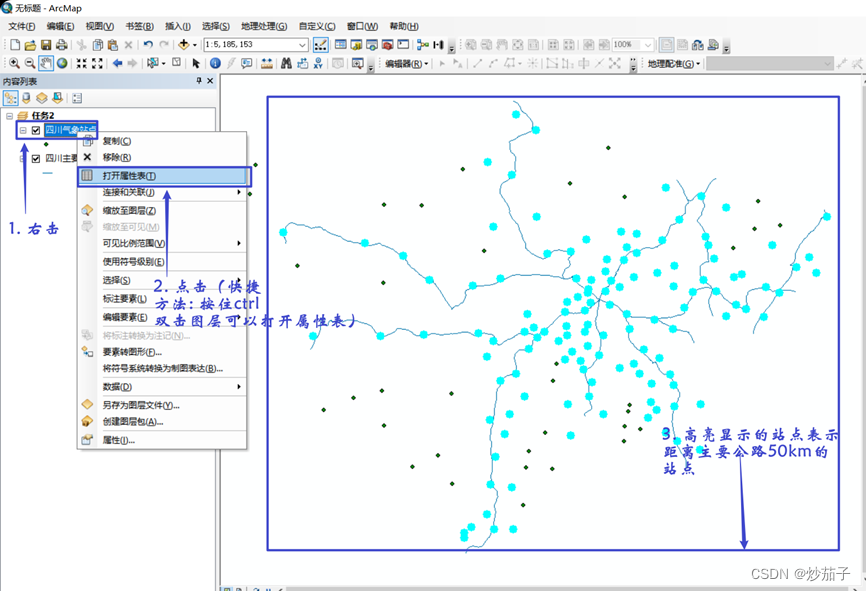Select List By Selection icon
This screenshot has width=866, height=591.
click(57, 98)
